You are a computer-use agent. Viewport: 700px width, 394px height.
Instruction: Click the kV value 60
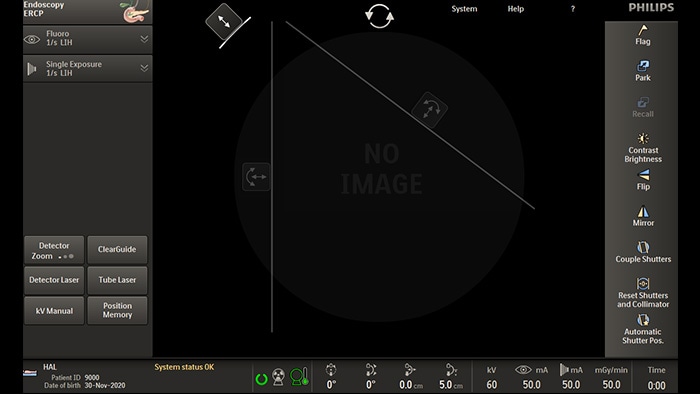tap(492, 385)
